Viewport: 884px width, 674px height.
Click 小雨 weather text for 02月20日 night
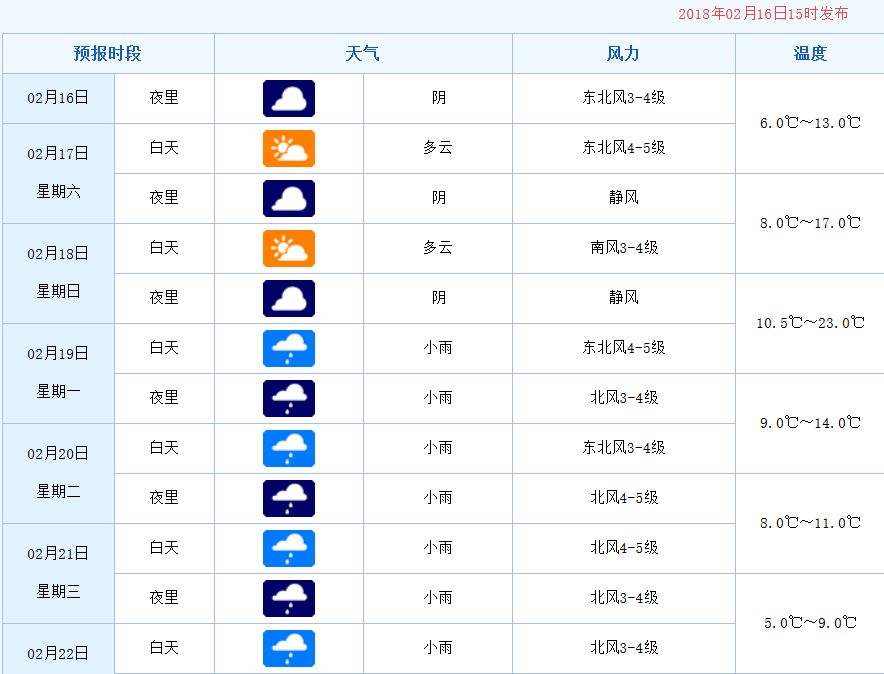[438, 497]
